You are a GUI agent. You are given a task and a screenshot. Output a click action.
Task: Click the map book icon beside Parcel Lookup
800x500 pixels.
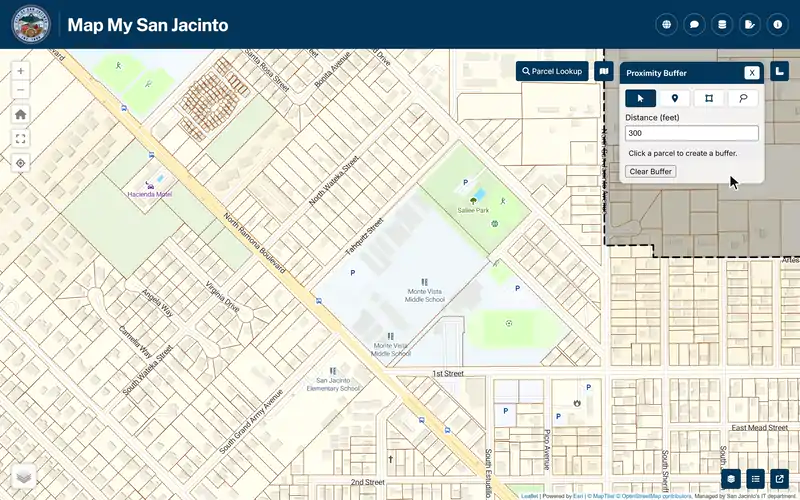[604, 71]
